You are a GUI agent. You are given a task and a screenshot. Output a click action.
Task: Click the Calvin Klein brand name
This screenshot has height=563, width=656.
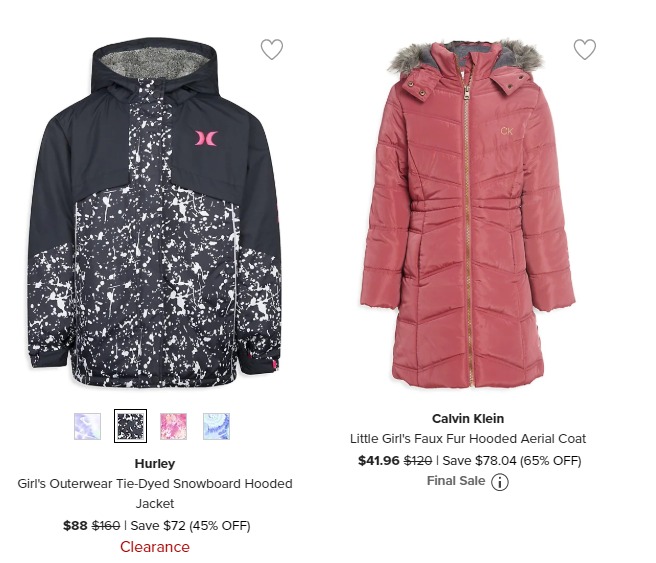(x=468, y=418)
